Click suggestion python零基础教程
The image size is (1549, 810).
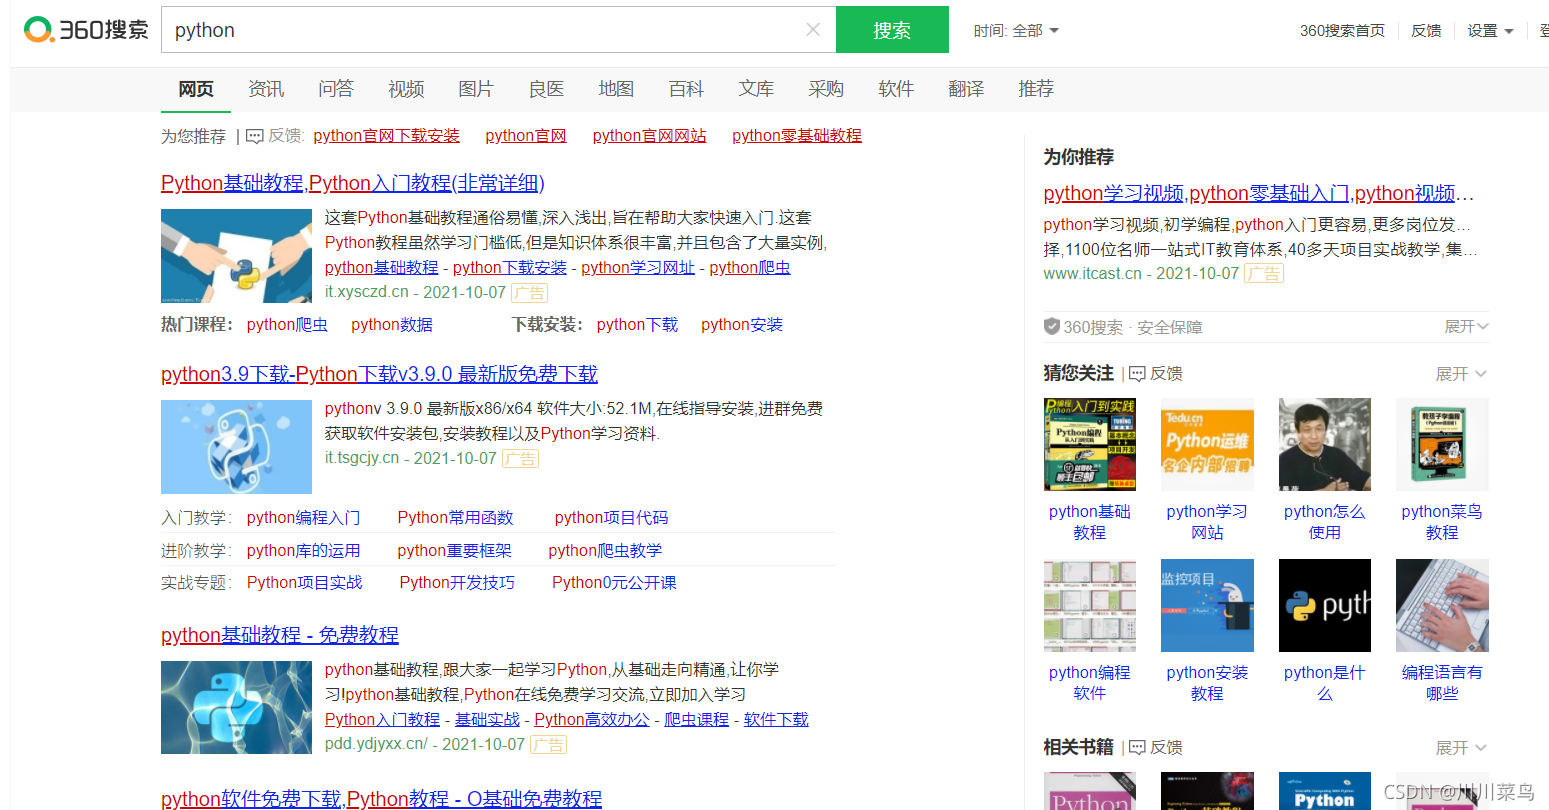point(796,136)
